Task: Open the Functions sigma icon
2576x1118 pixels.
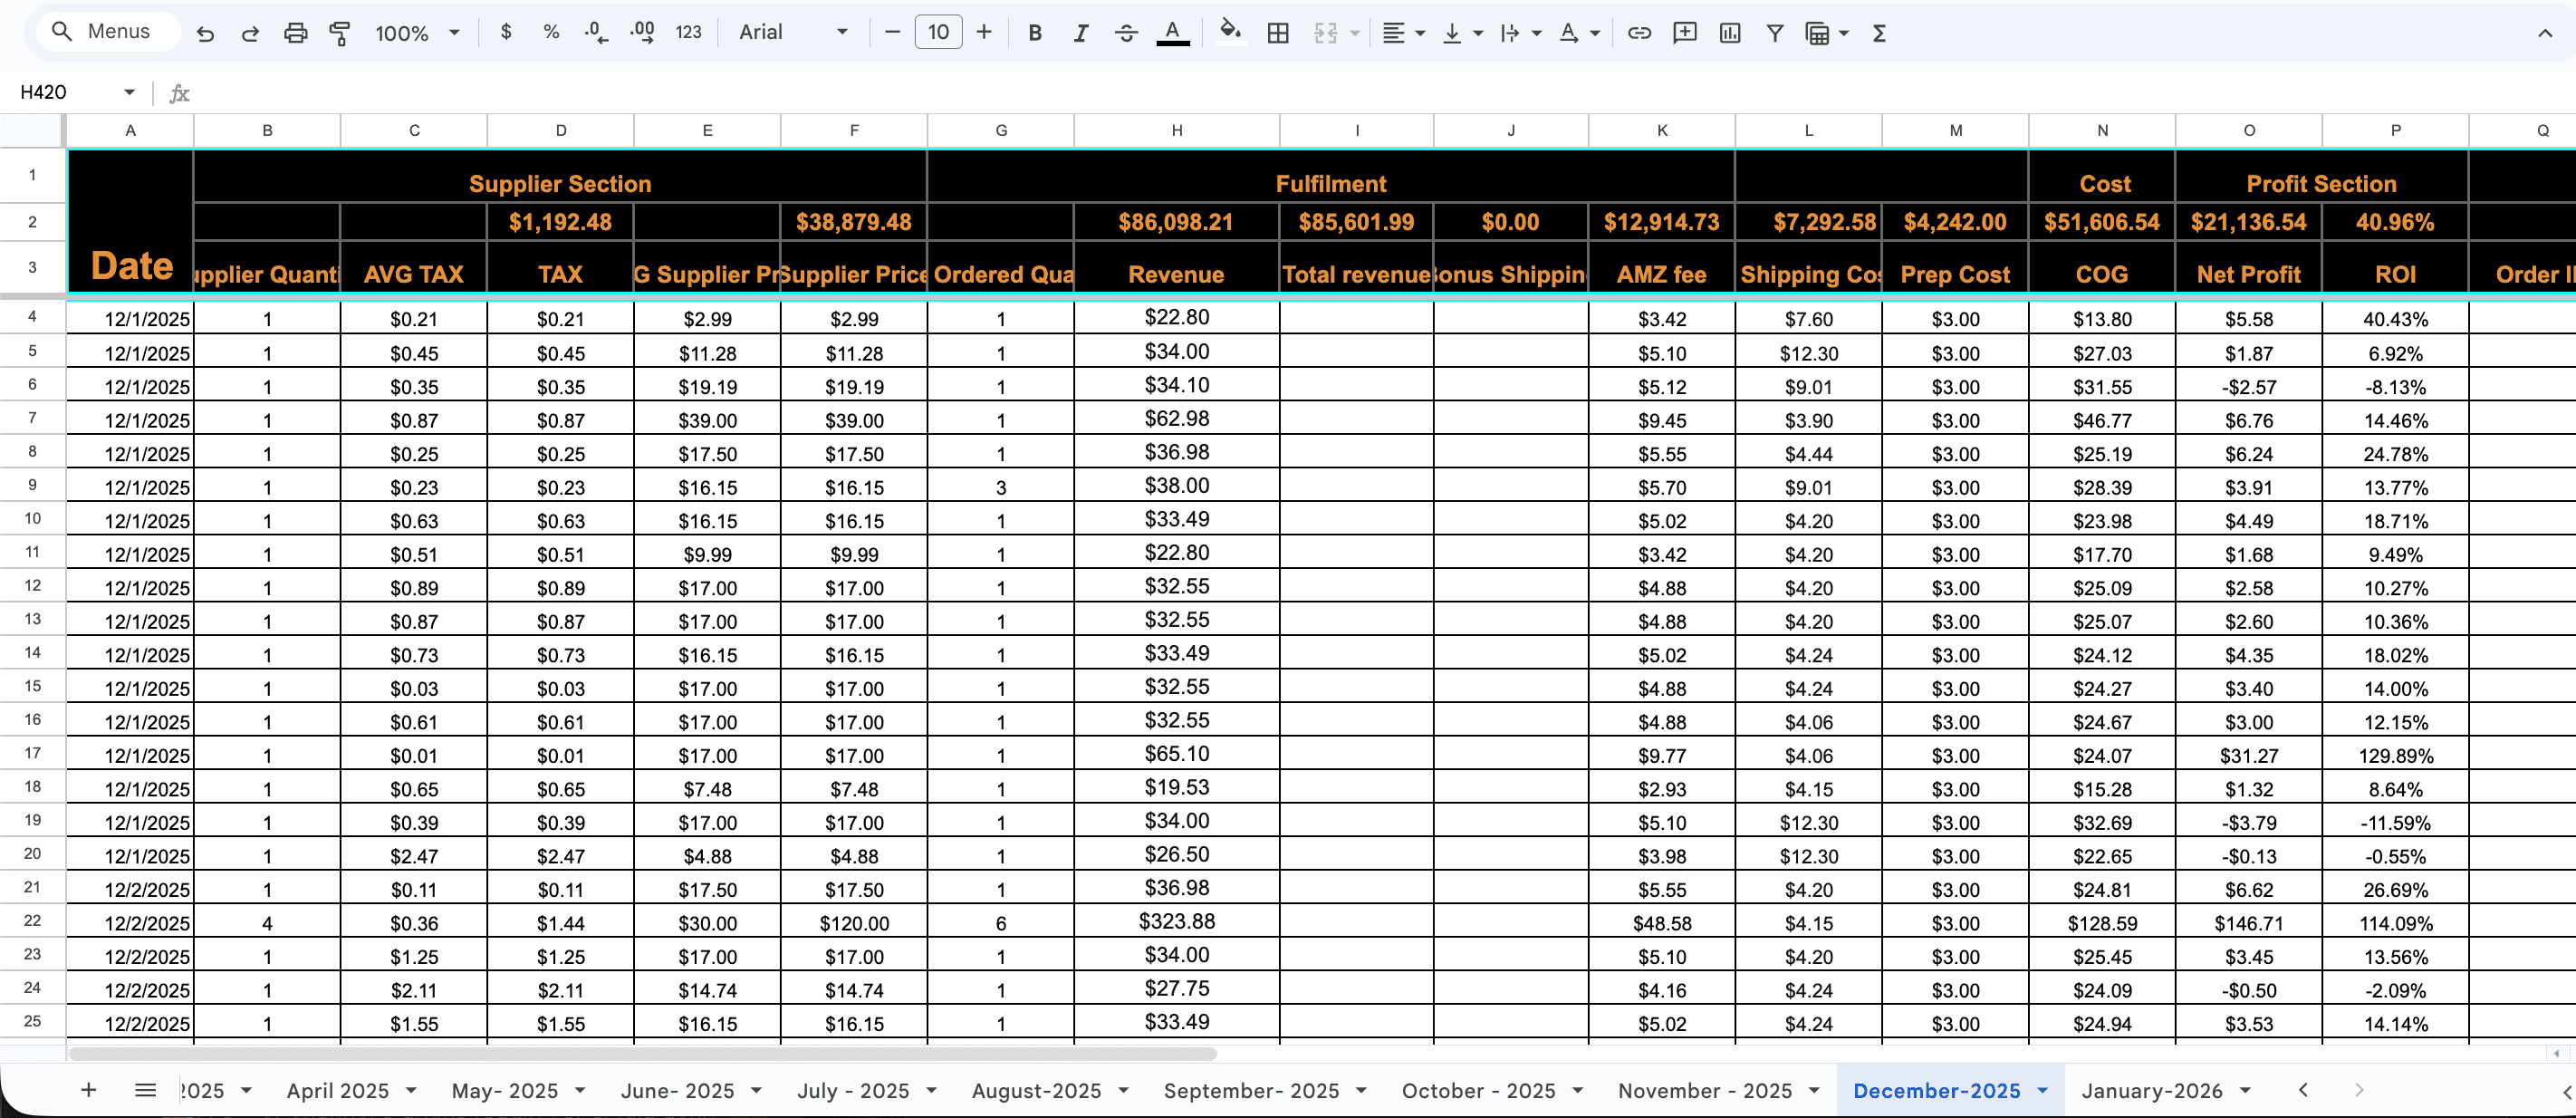Action: click(1878, 33)
